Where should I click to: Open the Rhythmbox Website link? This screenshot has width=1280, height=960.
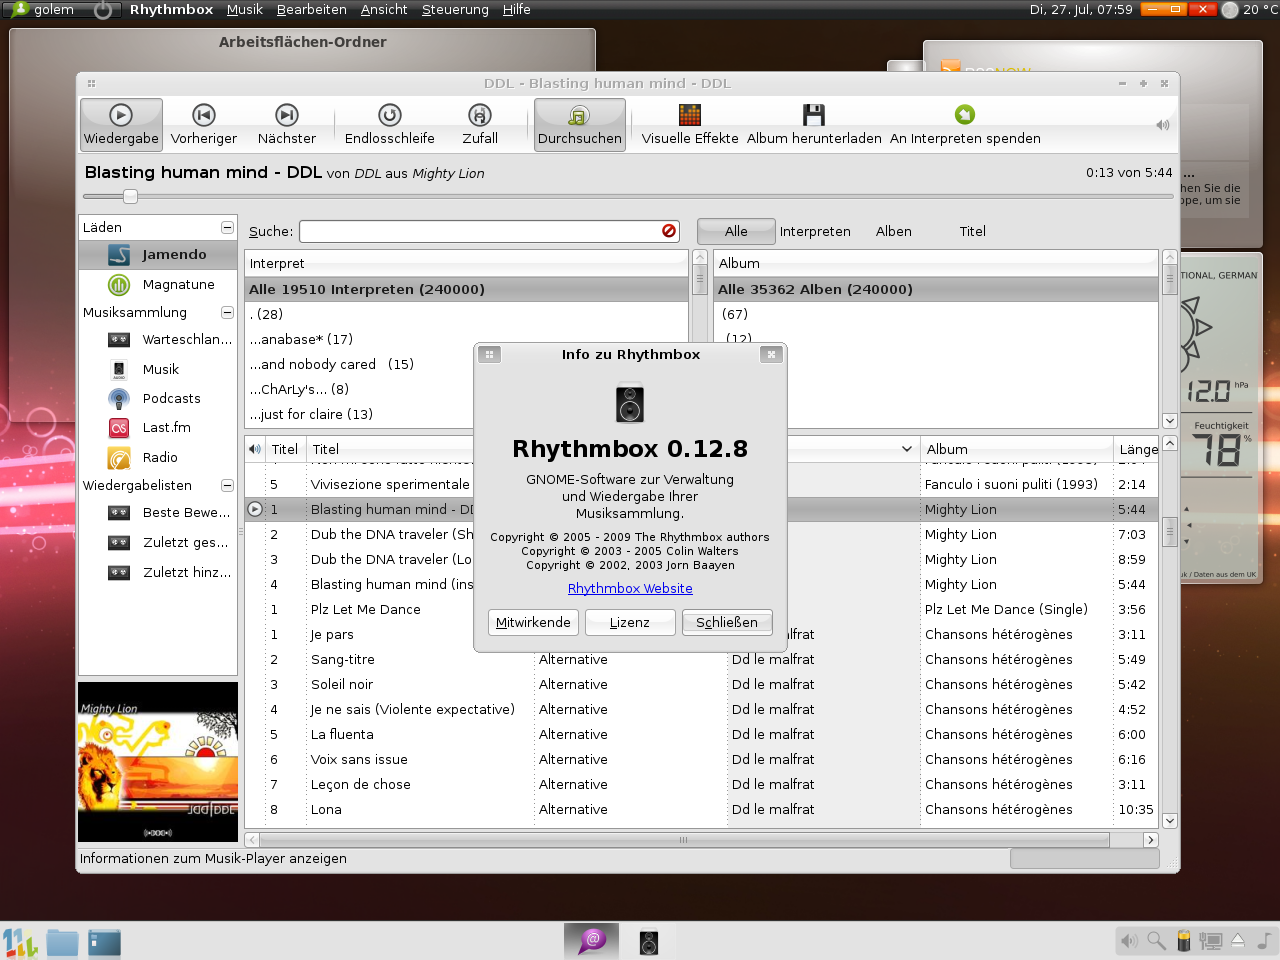tap(630, 589)
